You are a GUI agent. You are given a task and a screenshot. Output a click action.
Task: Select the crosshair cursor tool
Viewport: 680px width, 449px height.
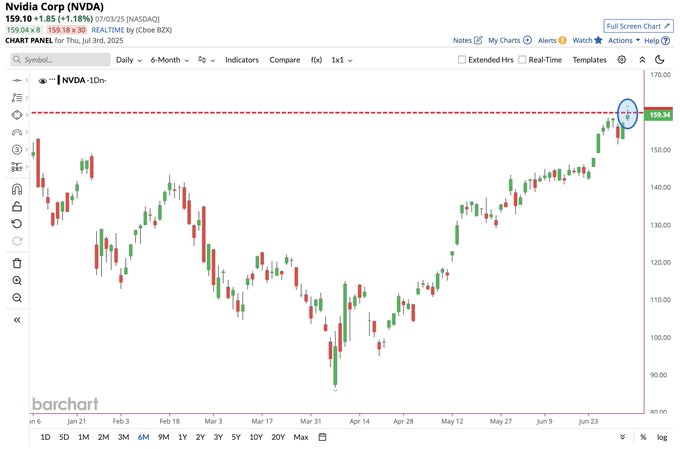click(17, 80)
